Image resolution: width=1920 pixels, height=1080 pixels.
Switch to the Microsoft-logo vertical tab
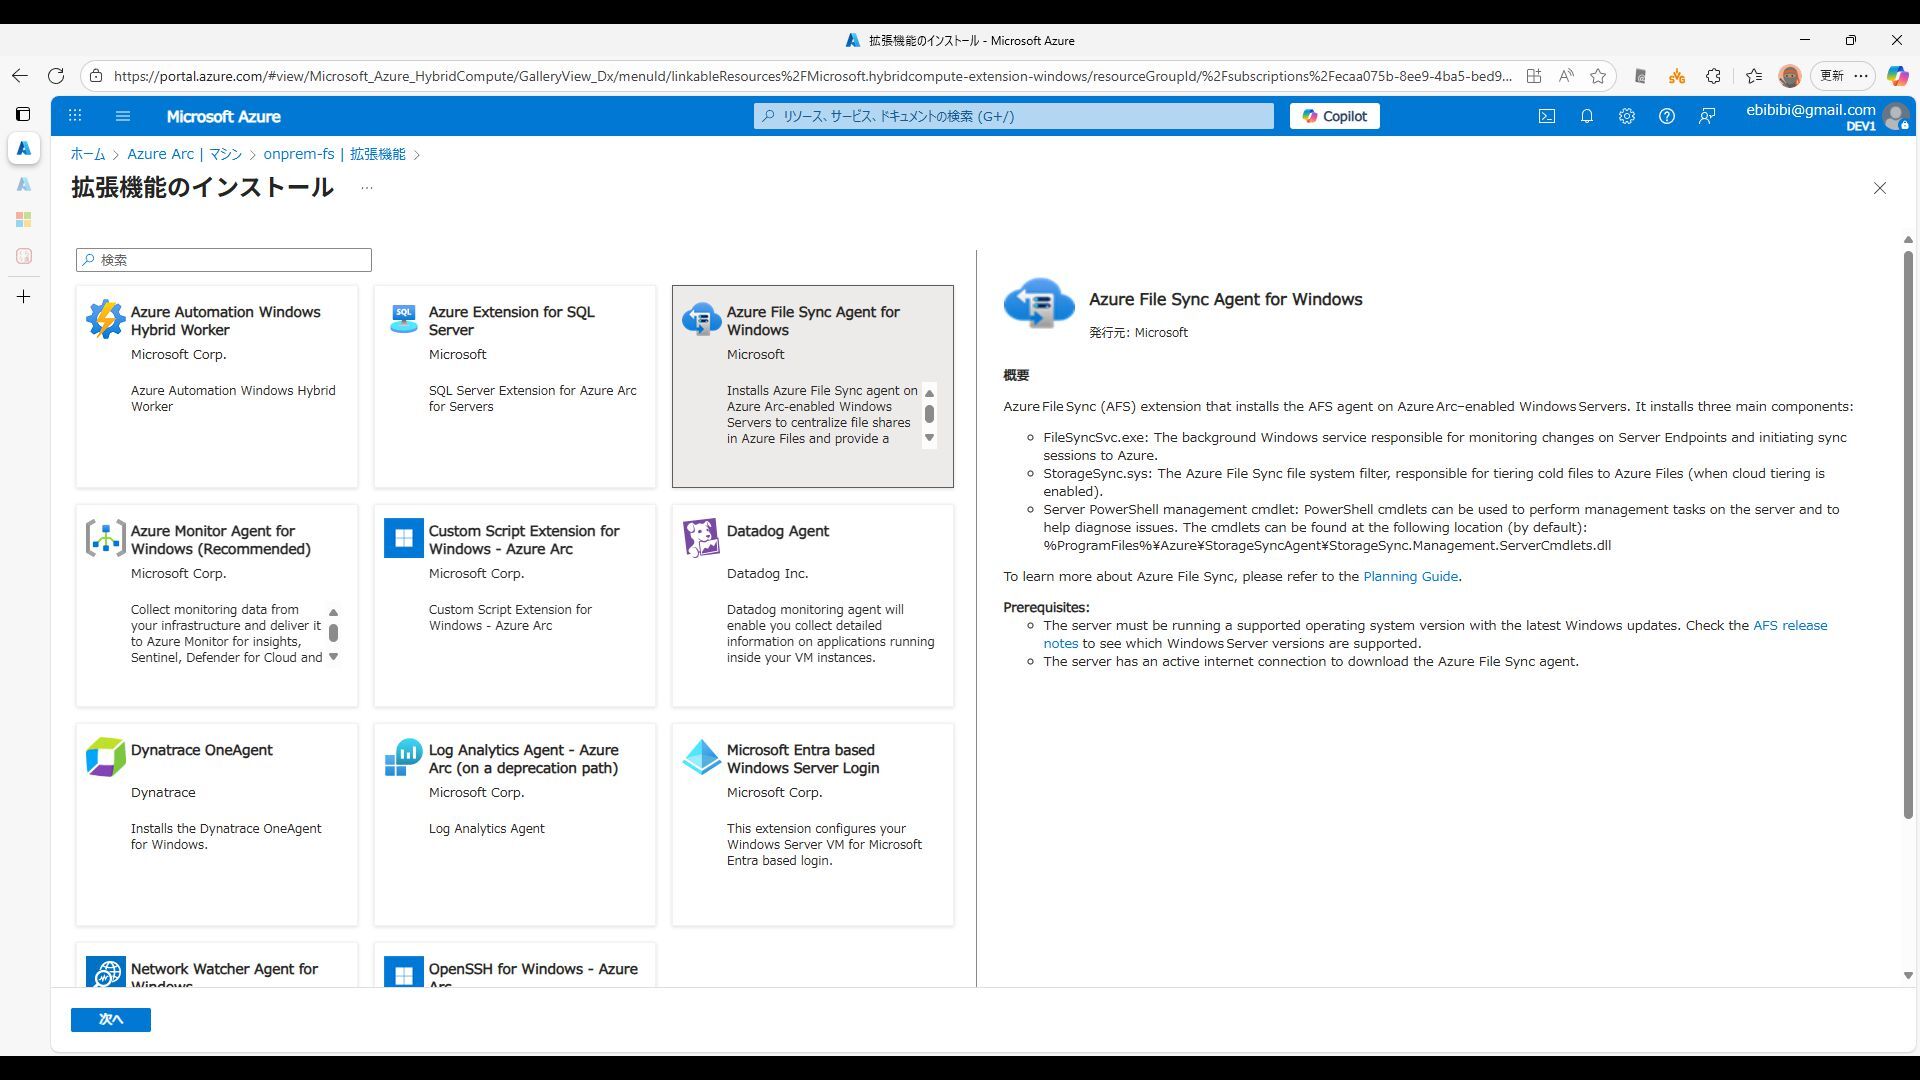(23, 220)
